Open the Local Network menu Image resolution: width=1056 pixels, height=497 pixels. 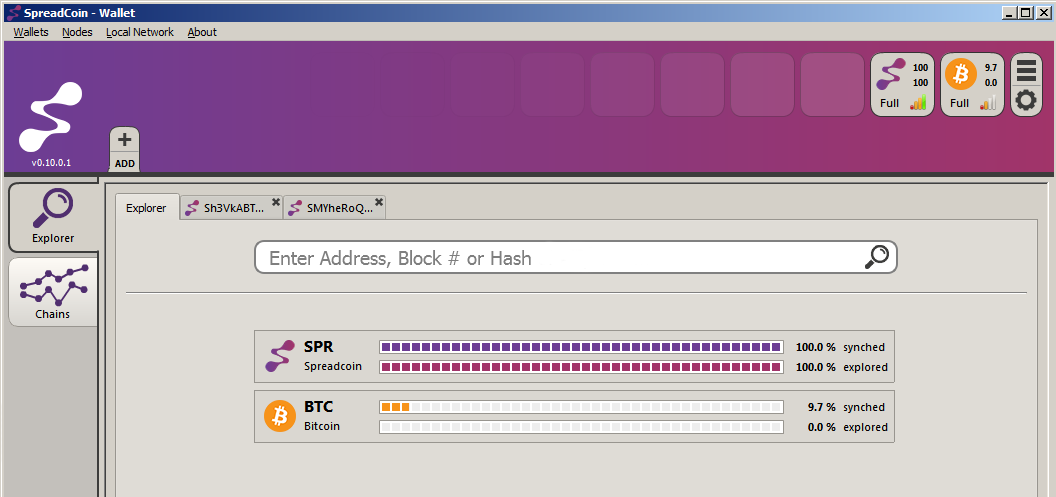coord(139,32)
